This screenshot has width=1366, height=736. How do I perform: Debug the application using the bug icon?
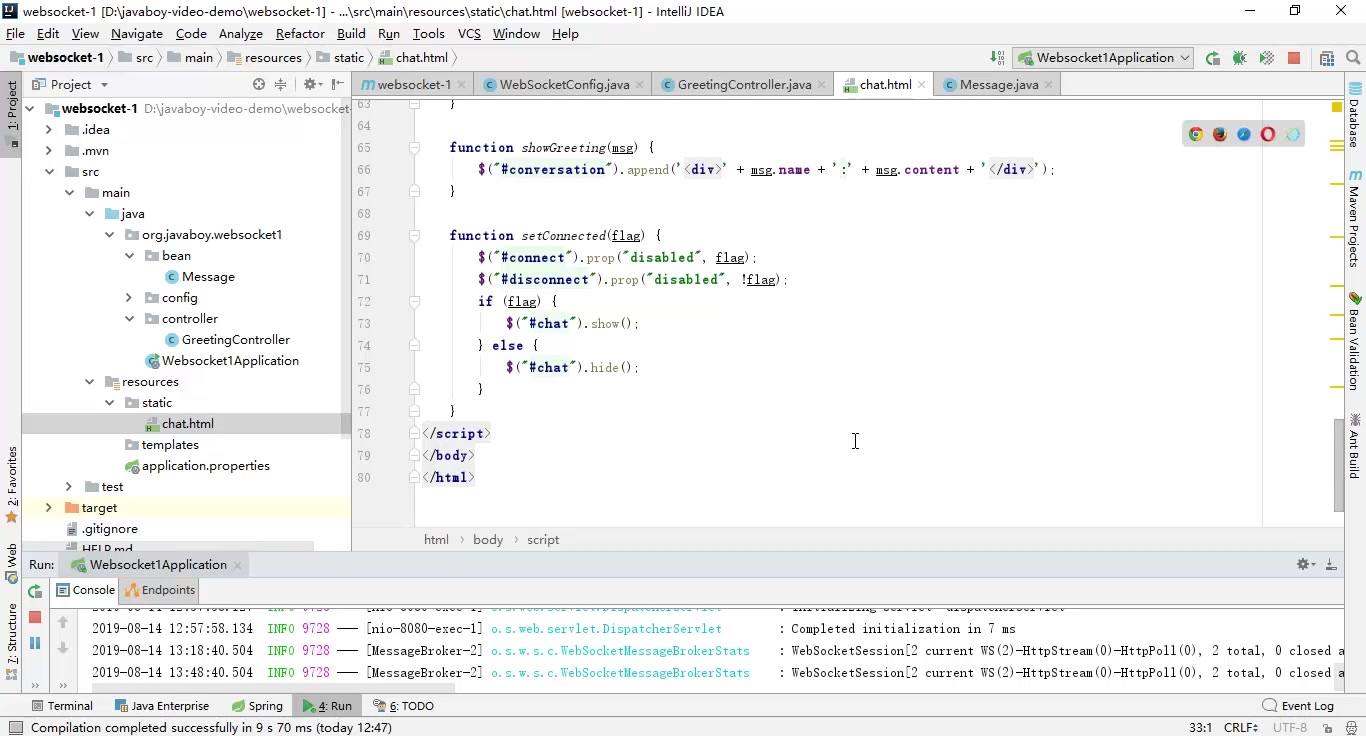(1239, 58)
